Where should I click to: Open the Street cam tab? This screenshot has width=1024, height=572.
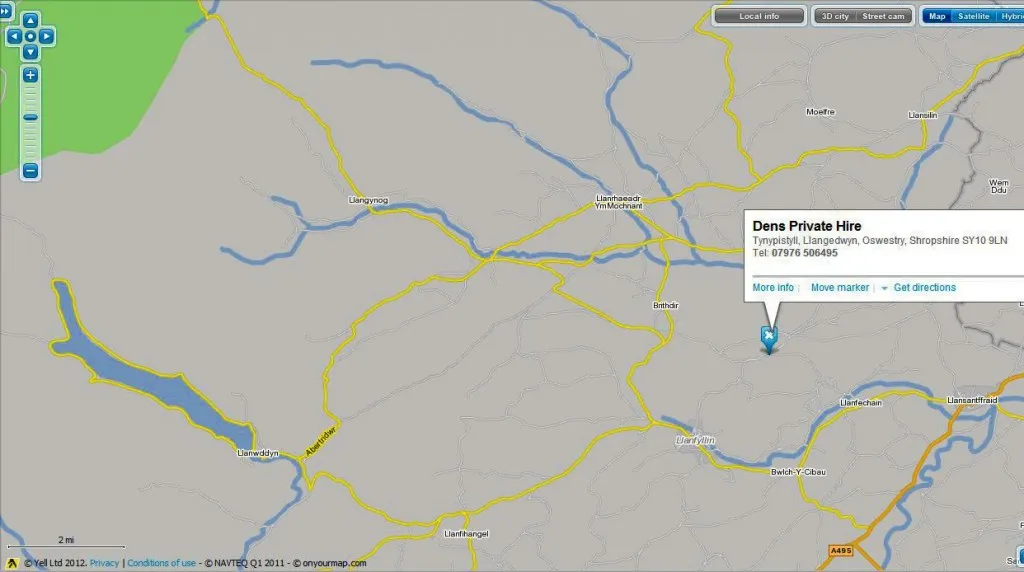tap(884, 16)
